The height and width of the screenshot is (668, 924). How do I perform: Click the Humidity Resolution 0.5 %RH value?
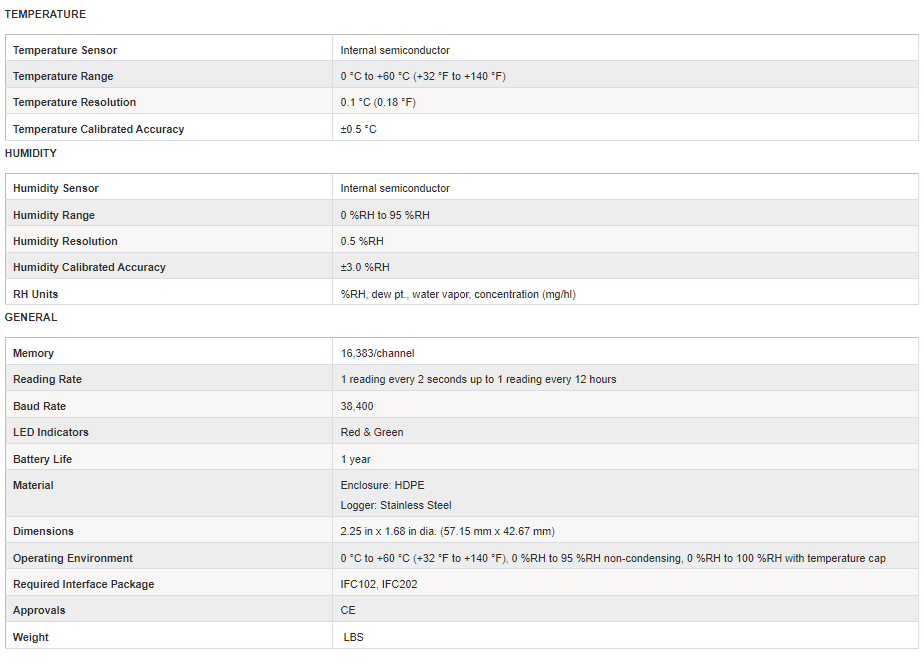(x=362, y=242)
